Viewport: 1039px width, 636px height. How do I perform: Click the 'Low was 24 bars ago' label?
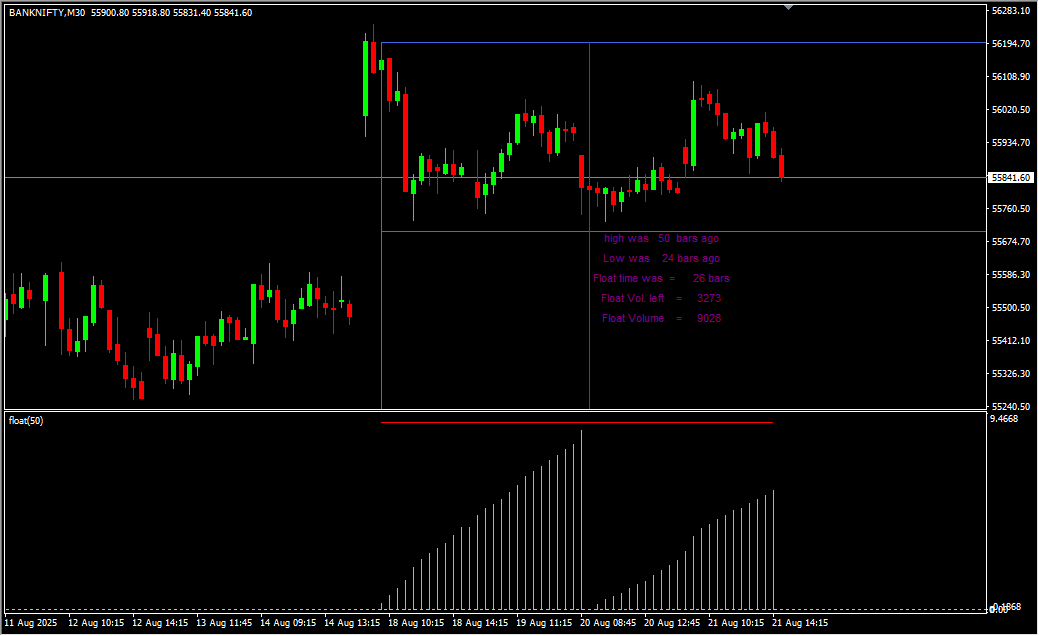(x=661, y=259)
